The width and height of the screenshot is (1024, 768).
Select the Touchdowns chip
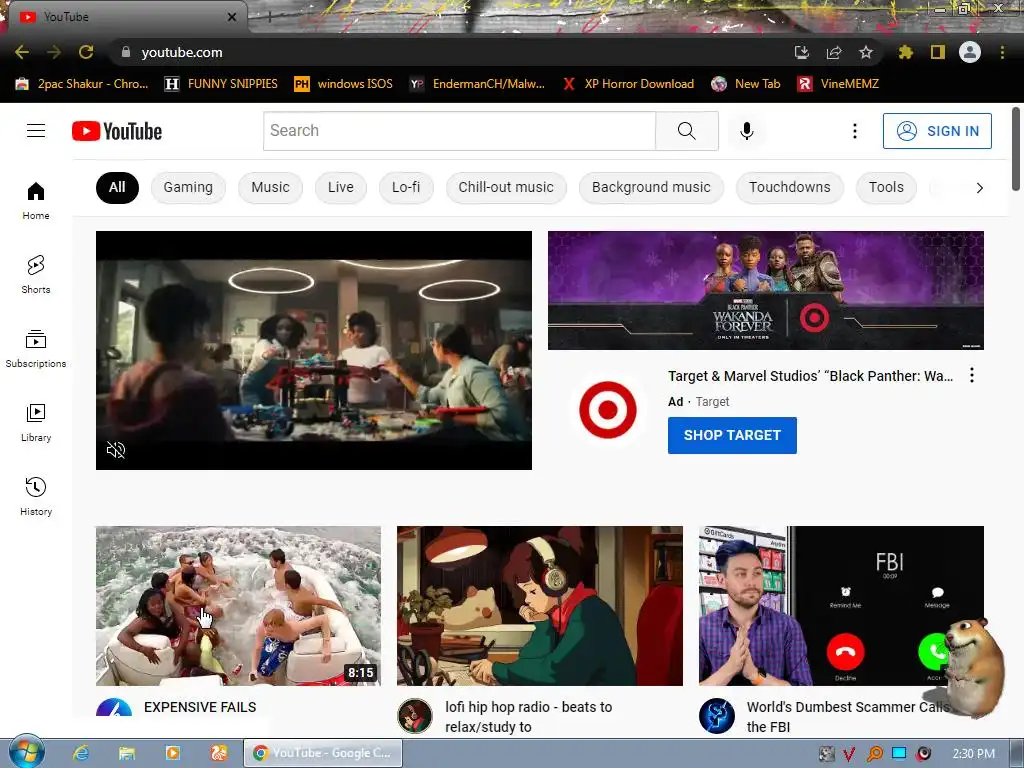click(790, 187)
